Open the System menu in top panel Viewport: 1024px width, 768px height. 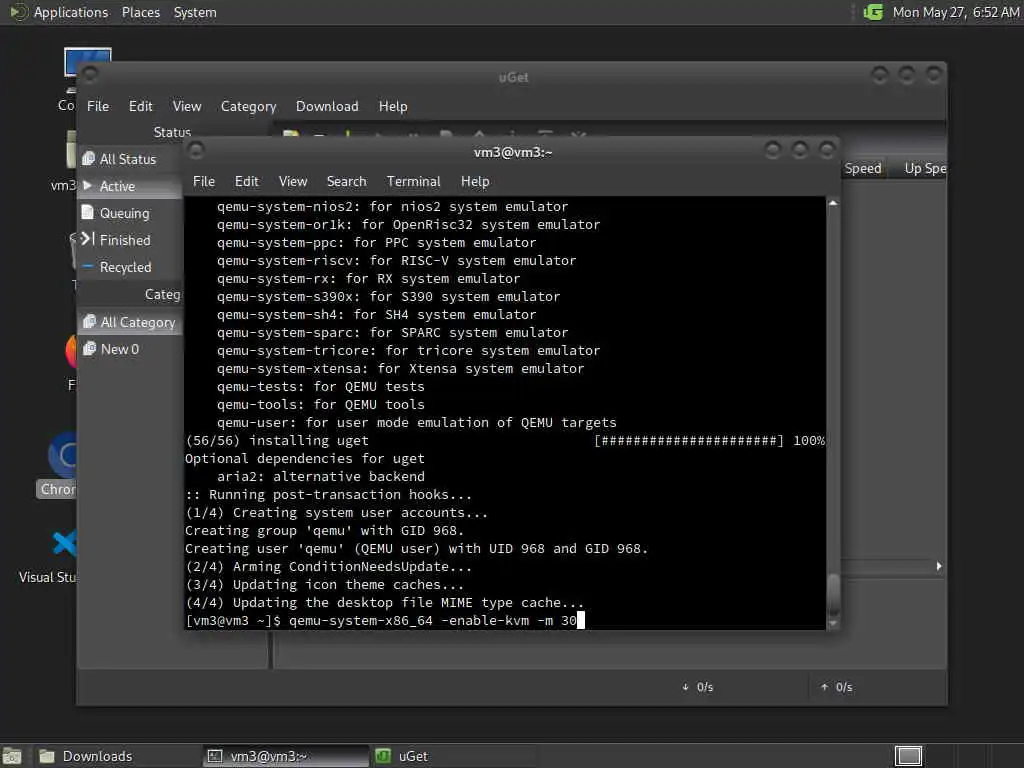pyautogui.click(x=195, y=12)
